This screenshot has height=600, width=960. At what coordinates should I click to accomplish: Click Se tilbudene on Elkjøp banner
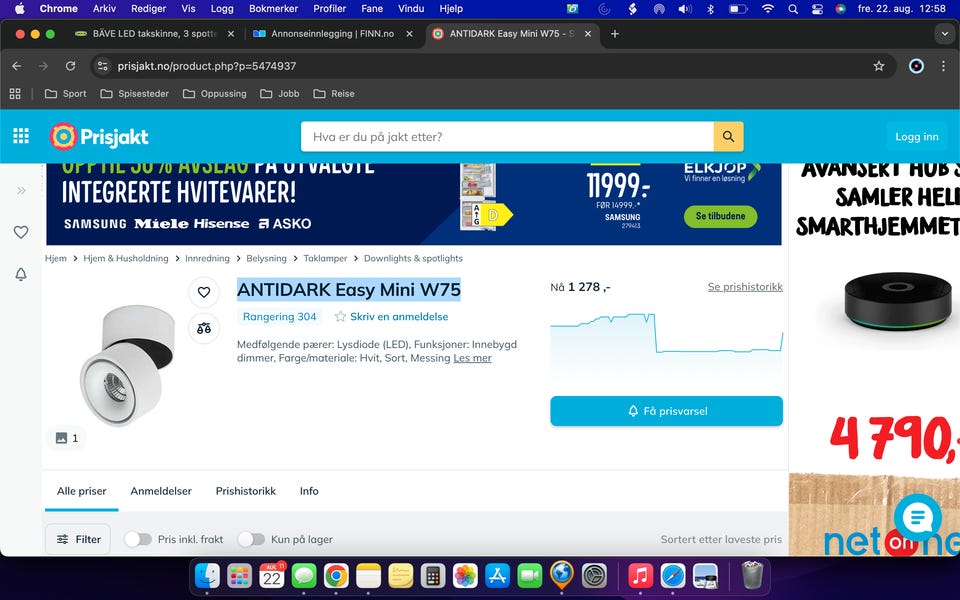click(x=720, y=216)
